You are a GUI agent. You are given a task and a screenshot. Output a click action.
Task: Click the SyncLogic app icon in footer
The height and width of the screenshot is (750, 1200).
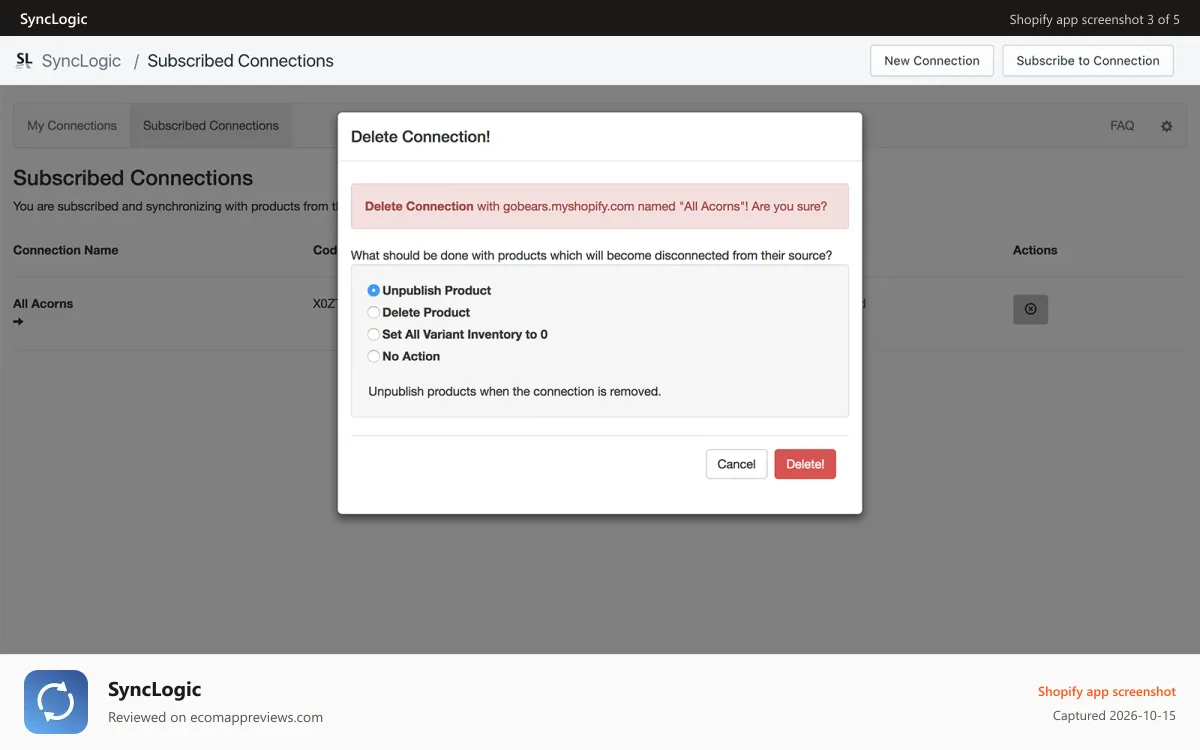pyautogui.click(x=56, y=702)
